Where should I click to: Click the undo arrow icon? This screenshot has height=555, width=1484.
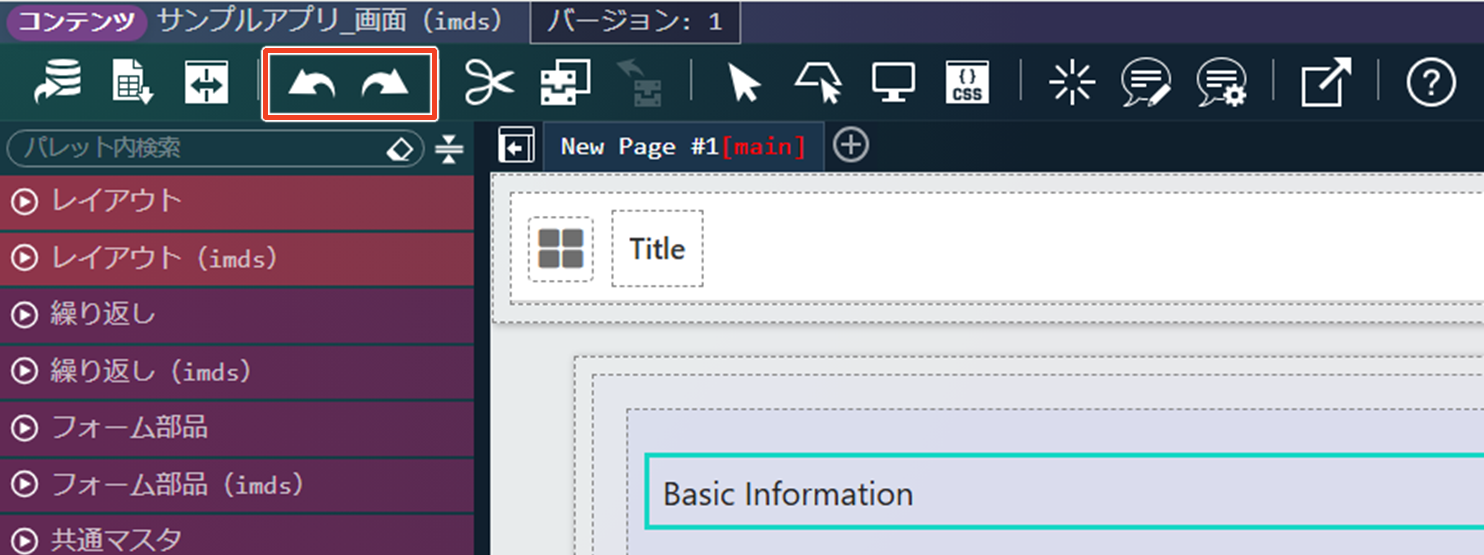pyautogui.click(x=311, y=84)
